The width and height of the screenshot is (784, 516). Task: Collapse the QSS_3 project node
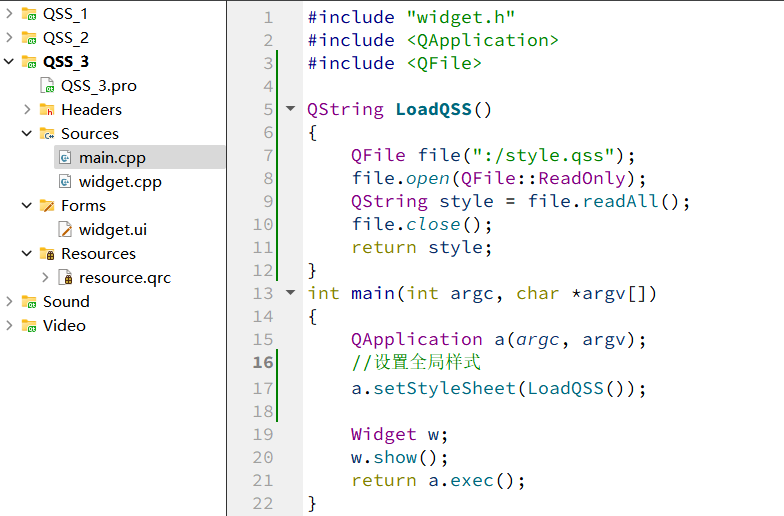tap(9, 62)
